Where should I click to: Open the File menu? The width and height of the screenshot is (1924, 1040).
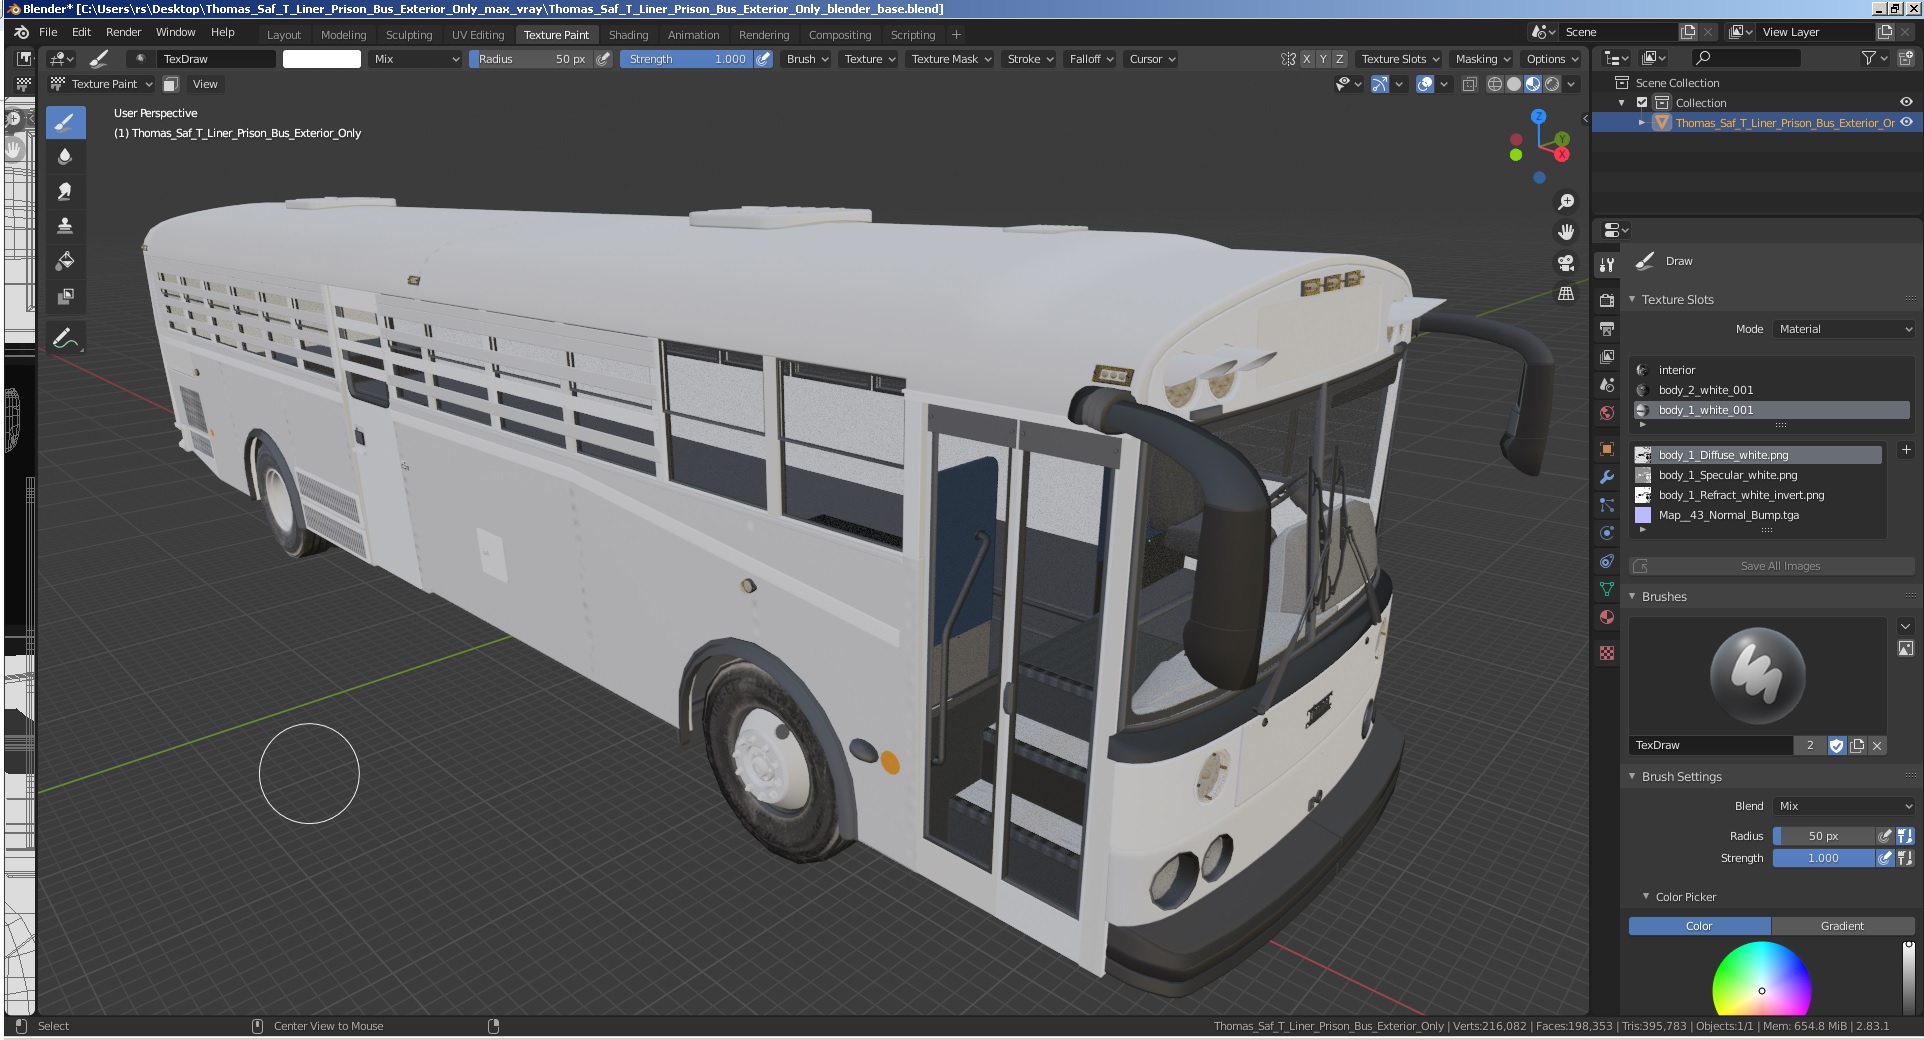click(x=48, y=32)
